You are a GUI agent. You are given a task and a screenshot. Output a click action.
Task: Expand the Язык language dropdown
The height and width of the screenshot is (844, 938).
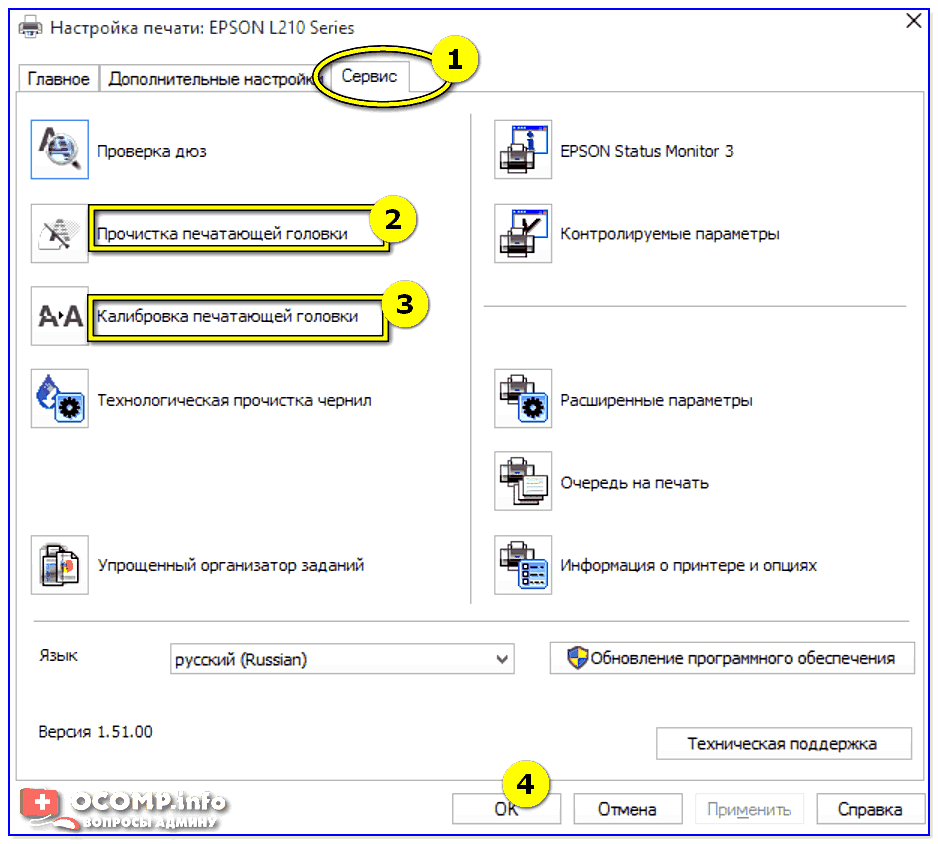point(342,659)
